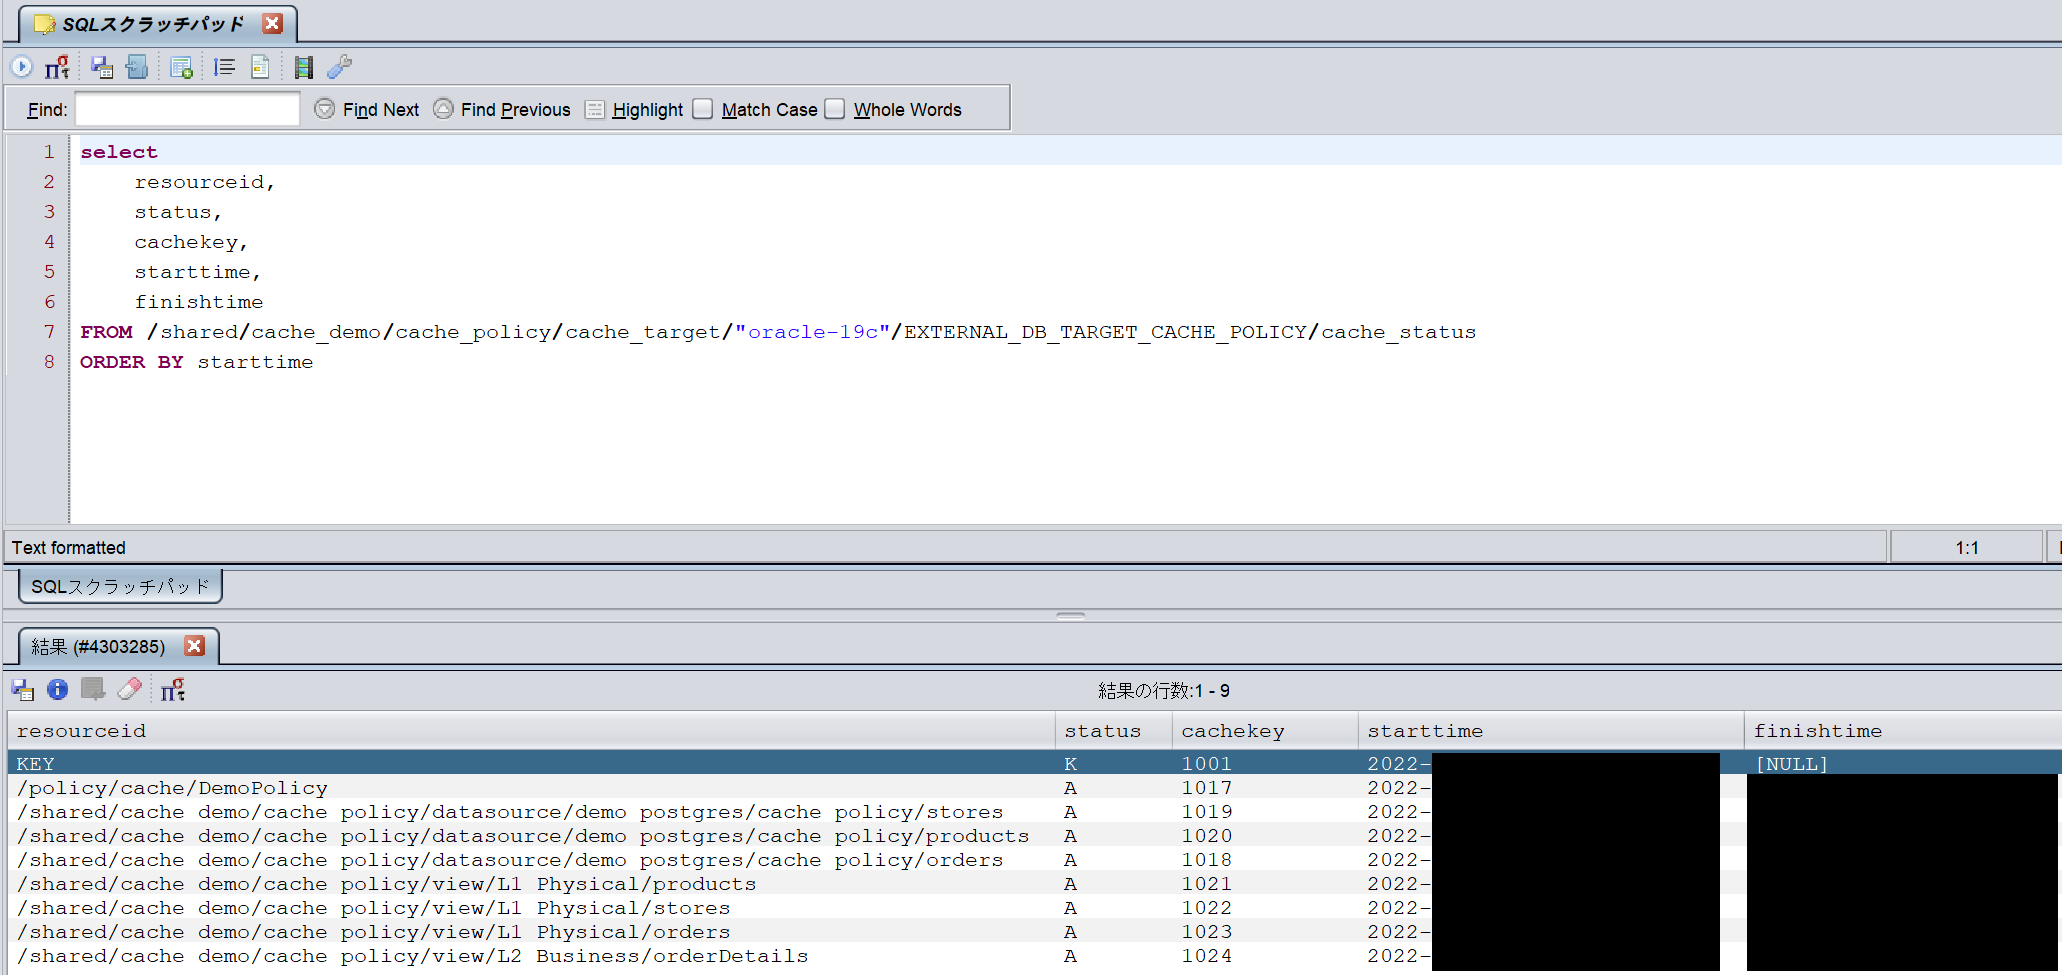Screen dimensions: 2062x975
Task: Select the L1_Physical/stores row
Action: [1034, 907]
